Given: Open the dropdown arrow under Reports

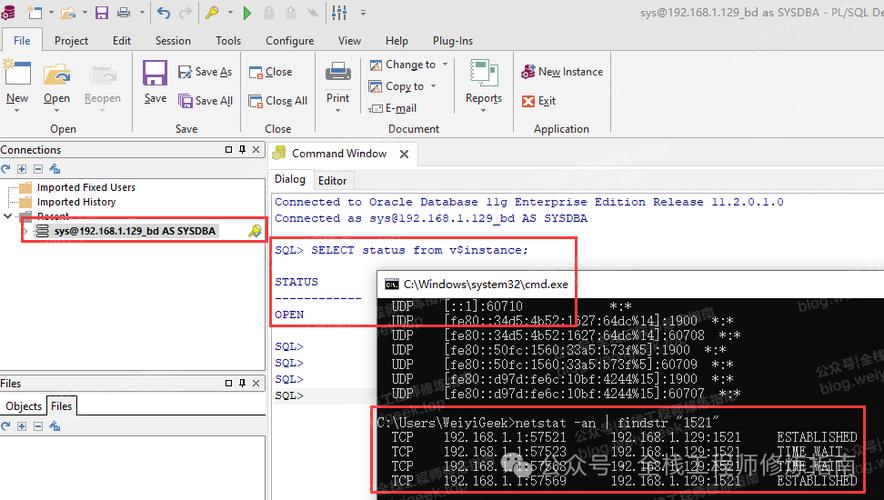Looking at the screenshot, I should point(484,110).
